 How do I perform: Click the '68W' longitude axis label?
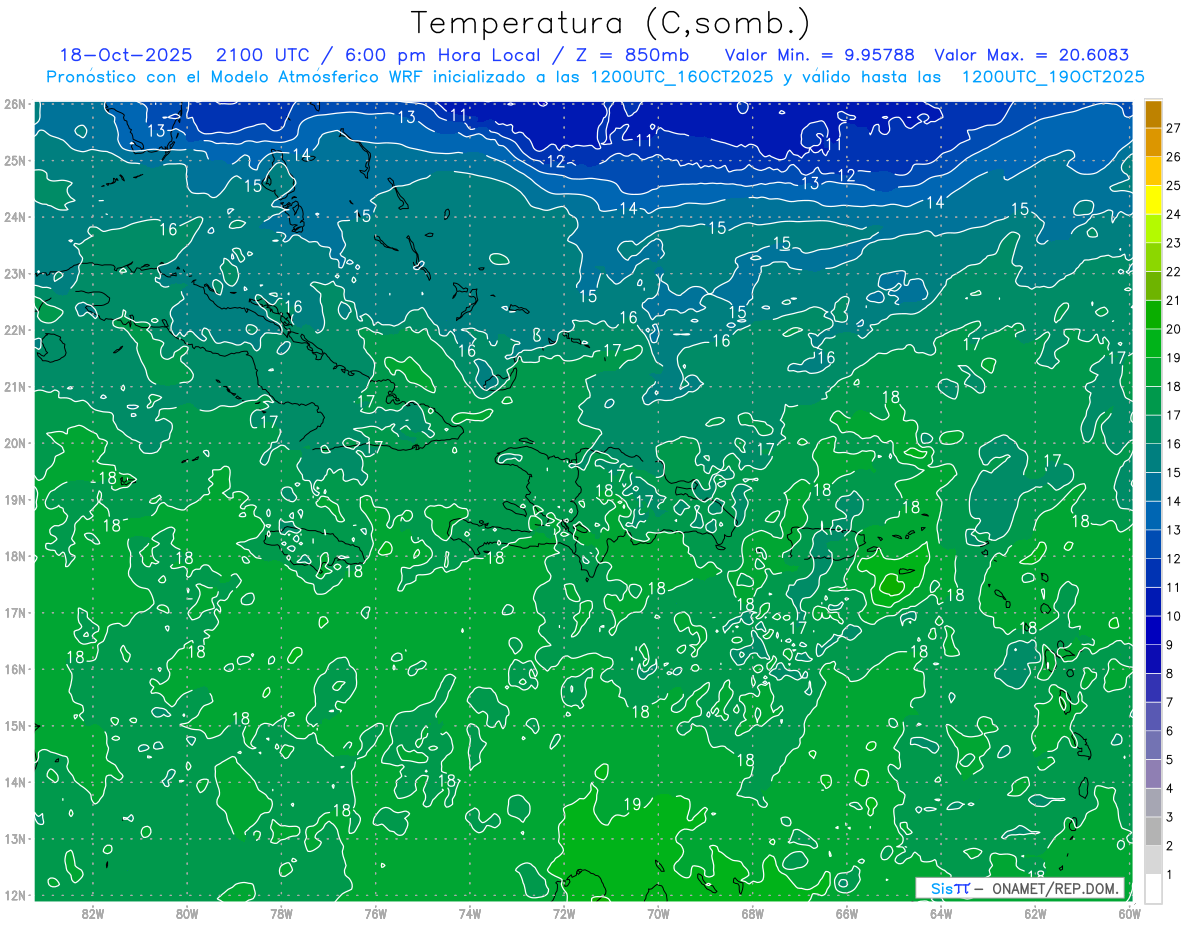(x=752, y=913)
